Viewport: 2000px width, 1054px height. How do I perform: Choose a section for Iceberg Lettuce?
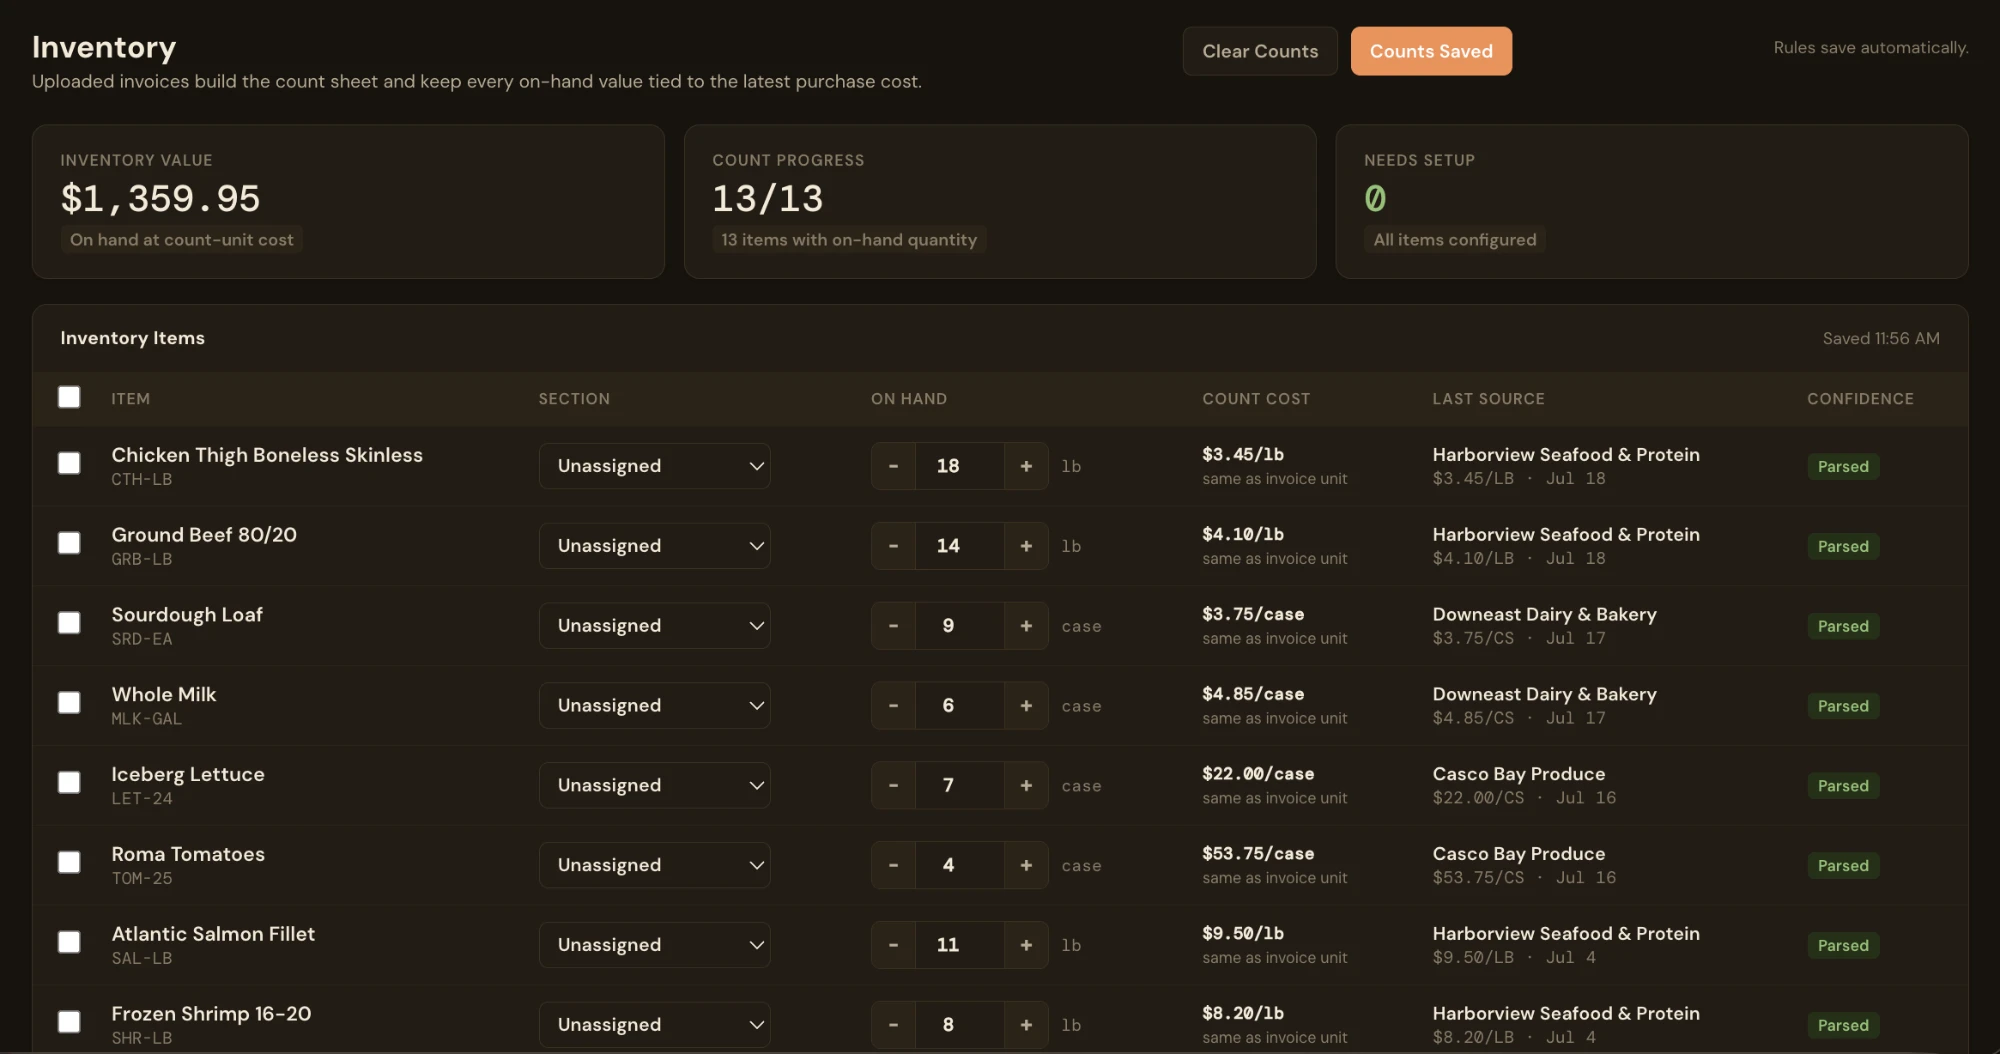655,786
